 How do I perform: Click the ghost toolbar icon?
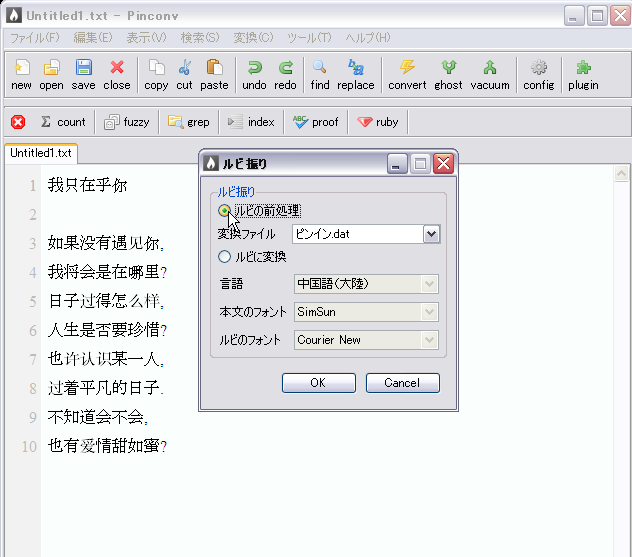click(x=448, y=75)
